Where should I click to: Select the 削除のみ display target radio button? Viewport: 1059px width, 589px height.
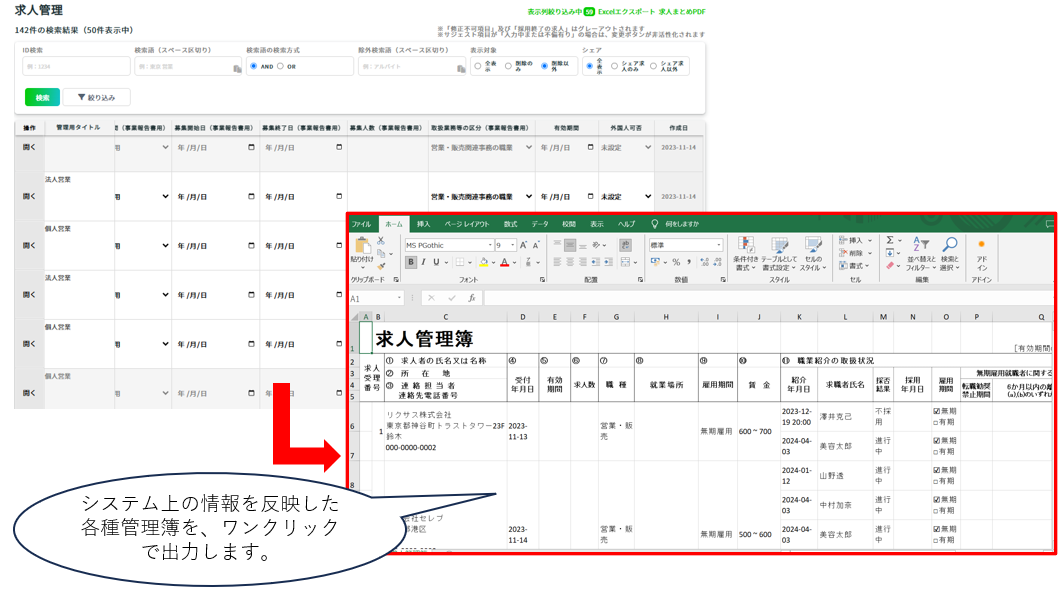509,66
